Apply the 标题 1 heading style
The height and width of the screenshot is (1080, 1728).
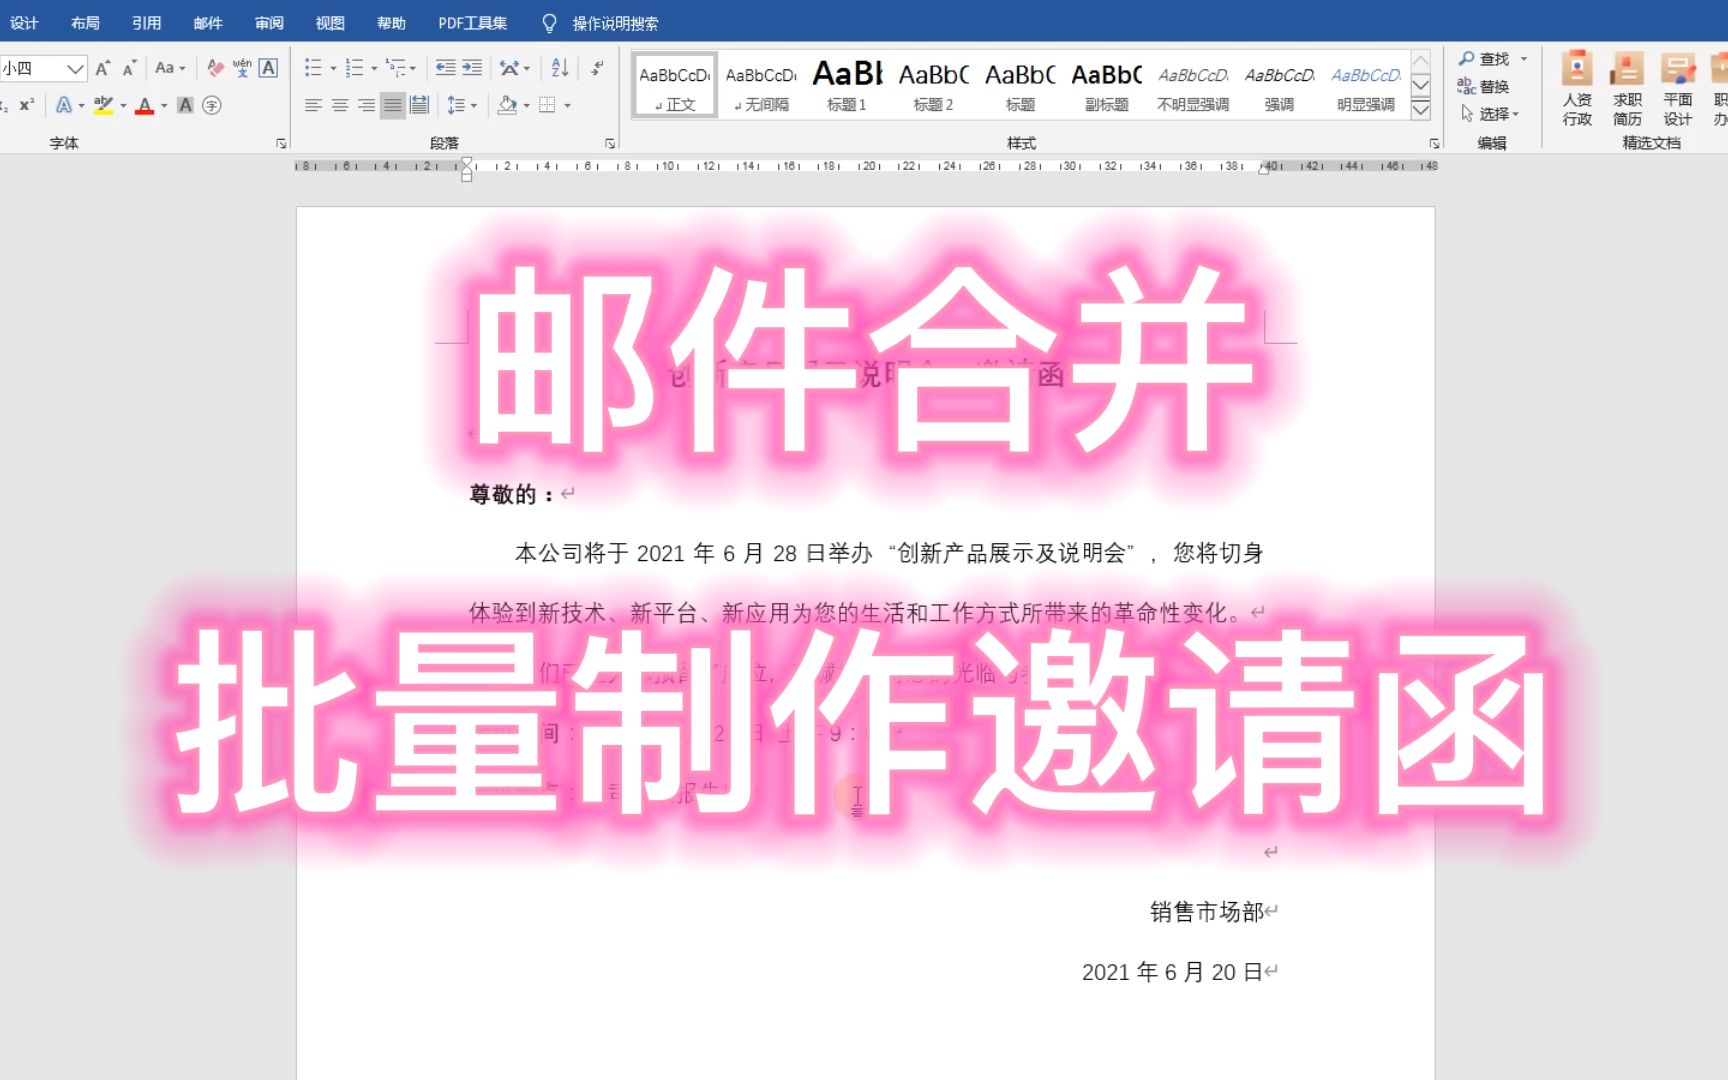(x=847, y=86)
